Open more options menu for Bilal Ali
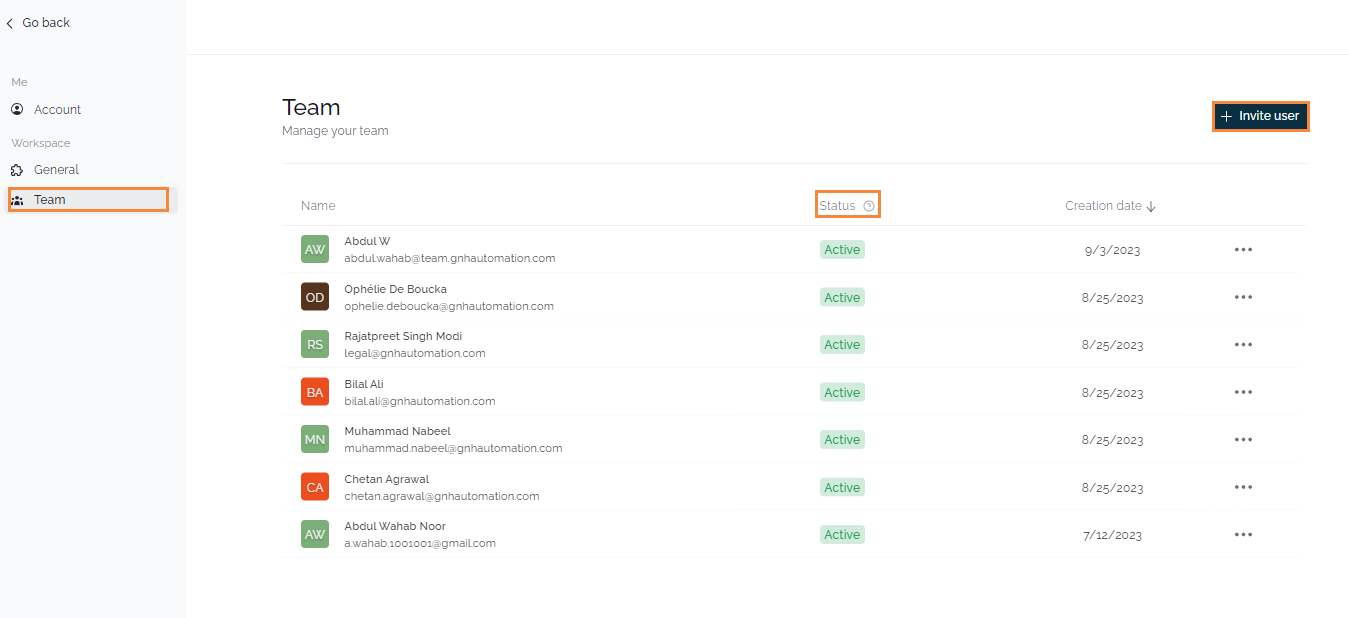The width and height of the screenshot is (1349, 618). pyautogui.click(x=1243, y=392)
